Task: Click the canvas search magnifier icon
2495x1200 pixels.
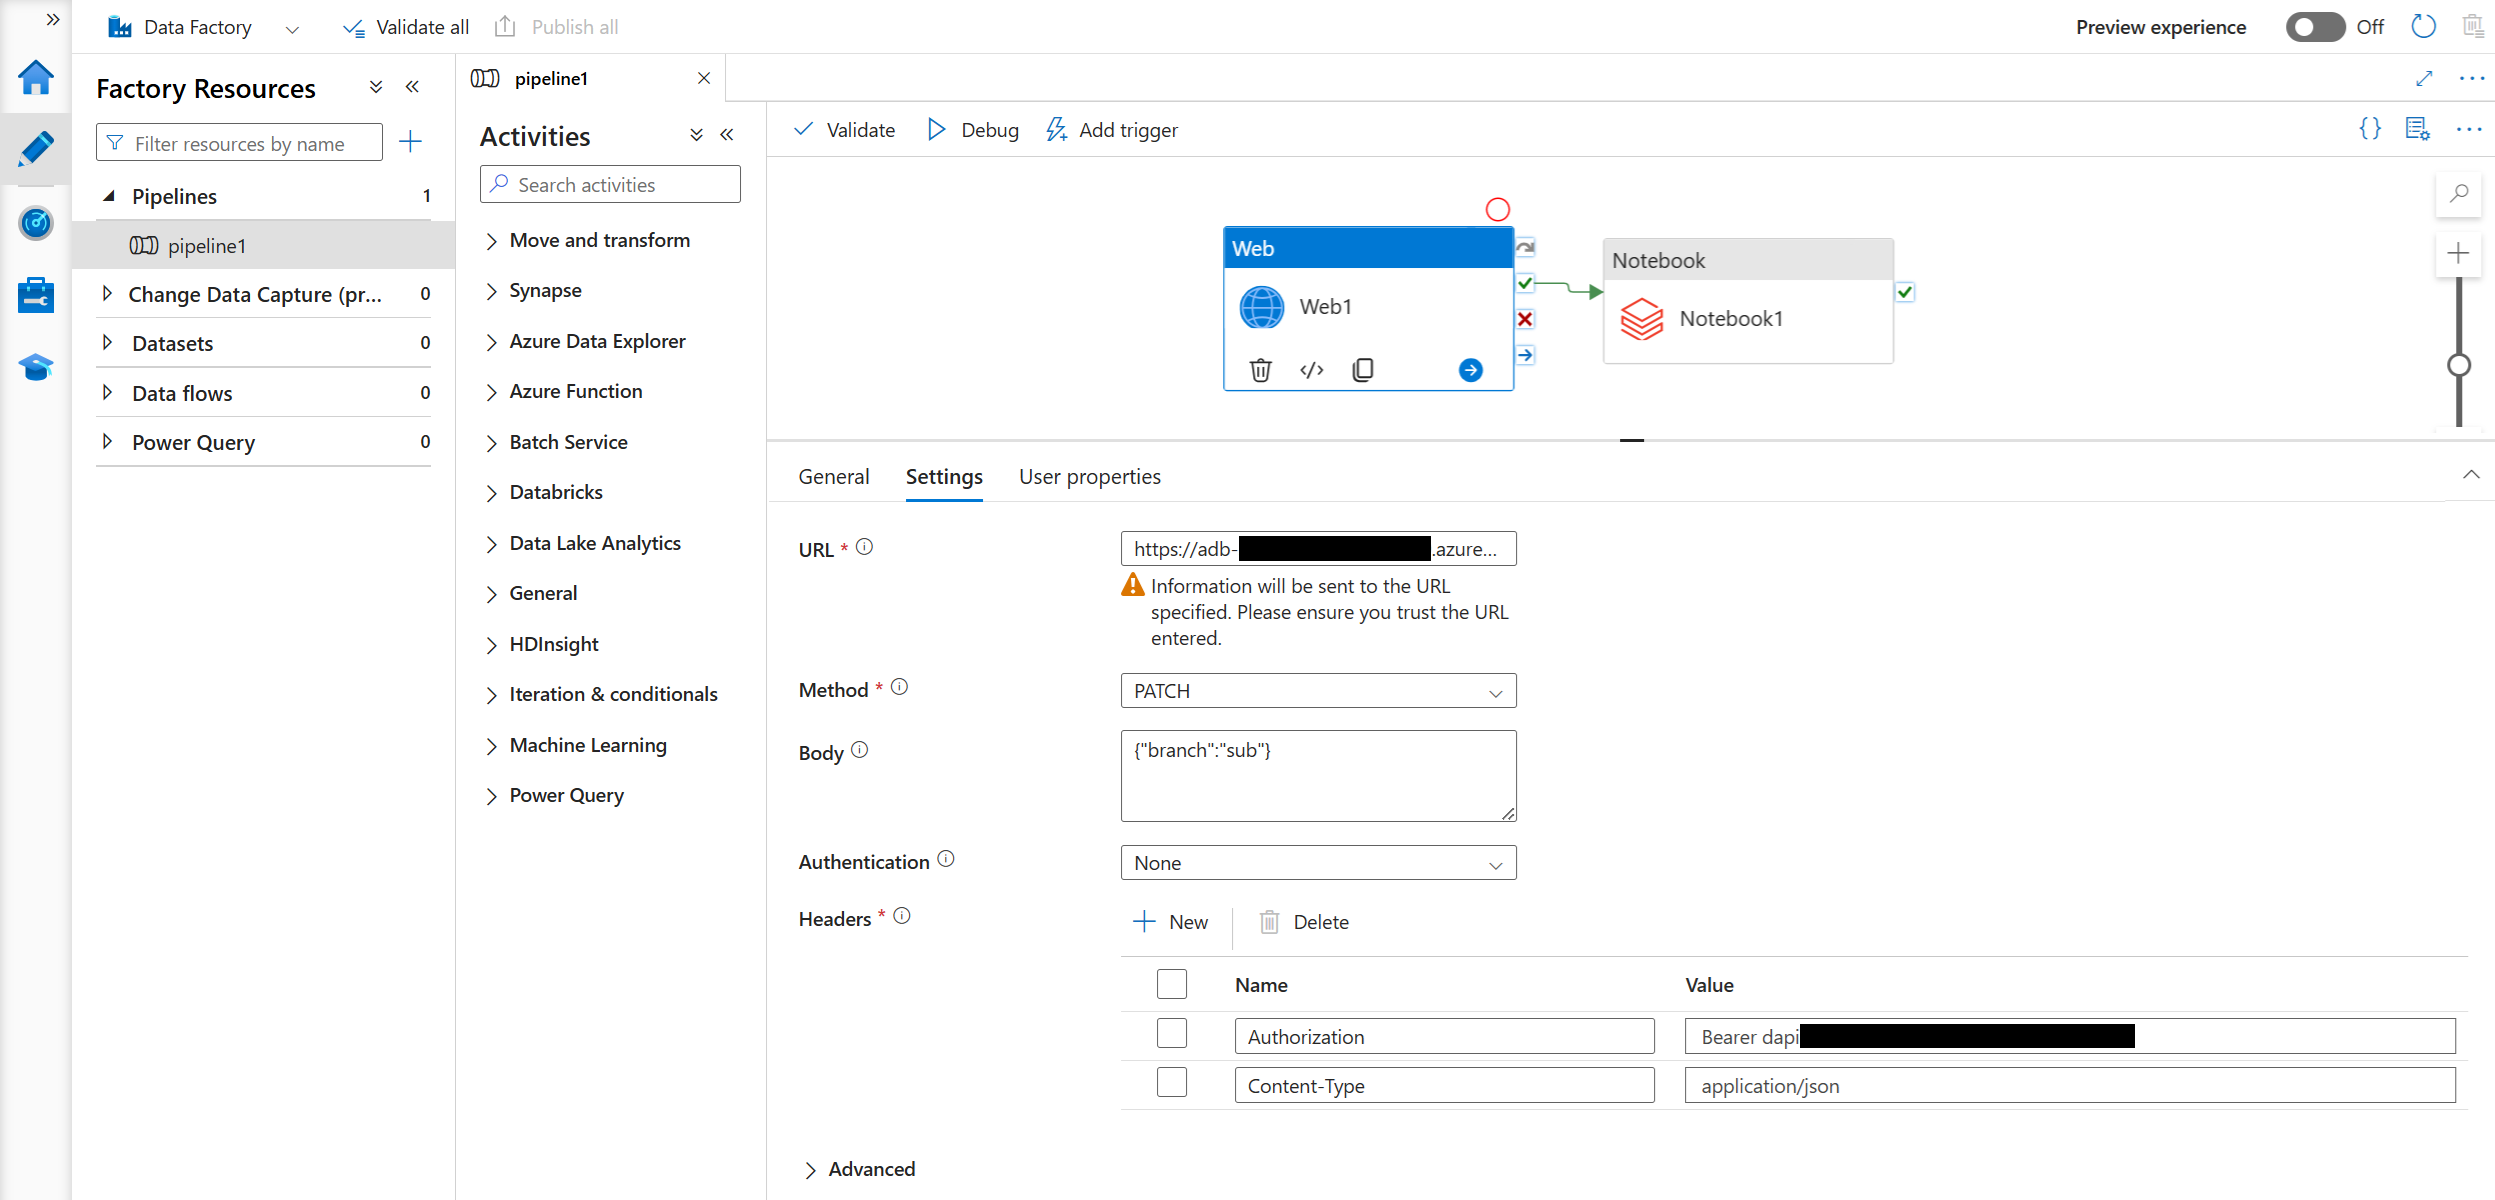Action: pos(2458,193)
